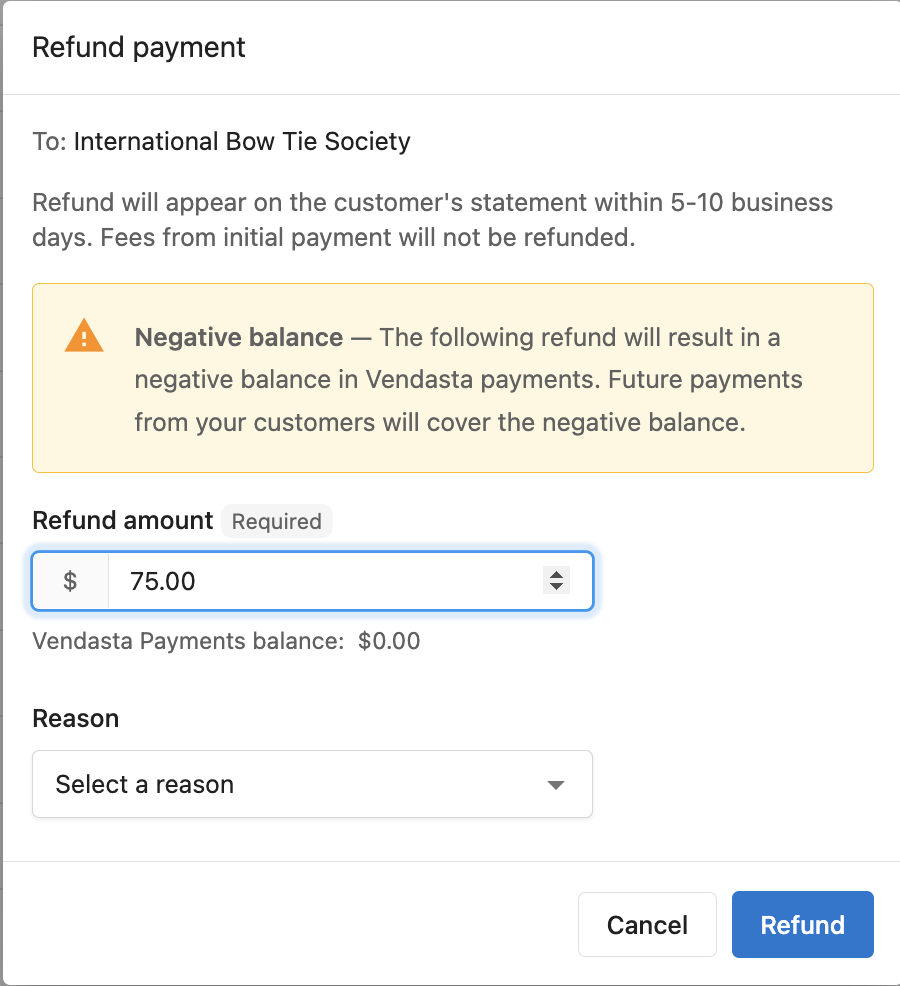The image size is (900, 986).
Task: Click the Required badge beside Refund amount
Action: [277, 521]
